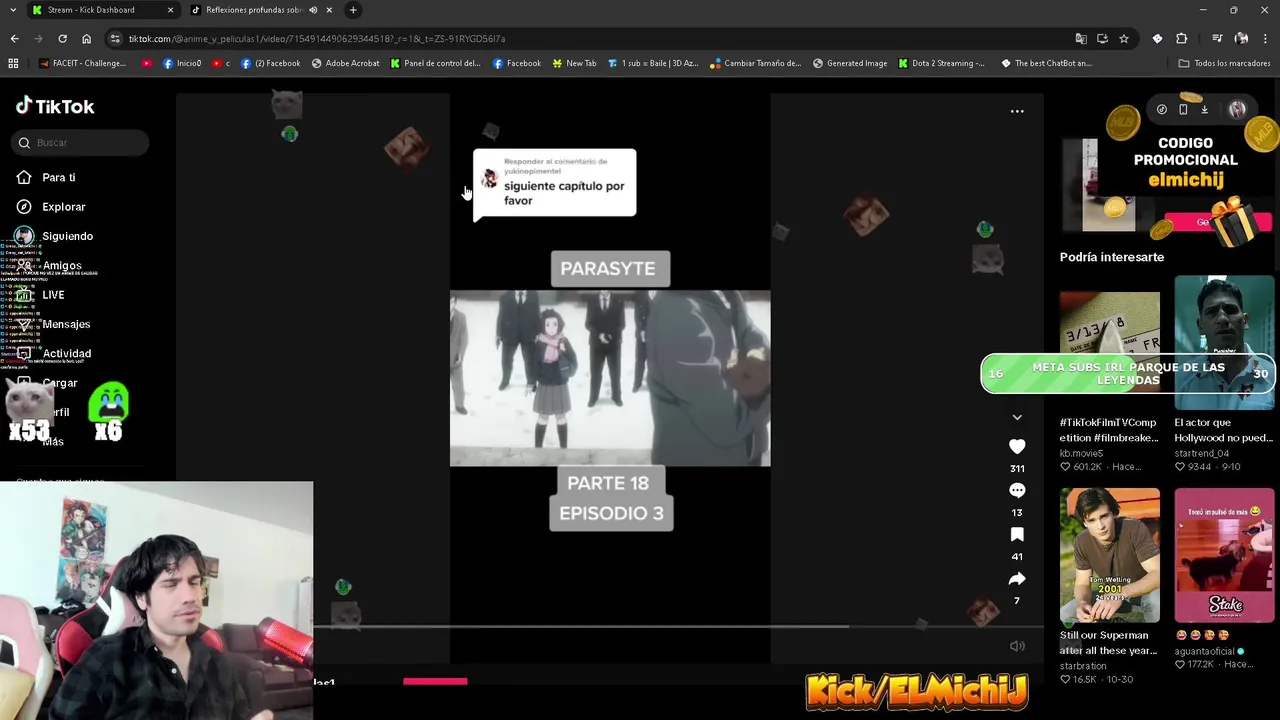1280x720 pixels.
Task: Open the Todos los marcadores folder
Action: coord(1224,63)
